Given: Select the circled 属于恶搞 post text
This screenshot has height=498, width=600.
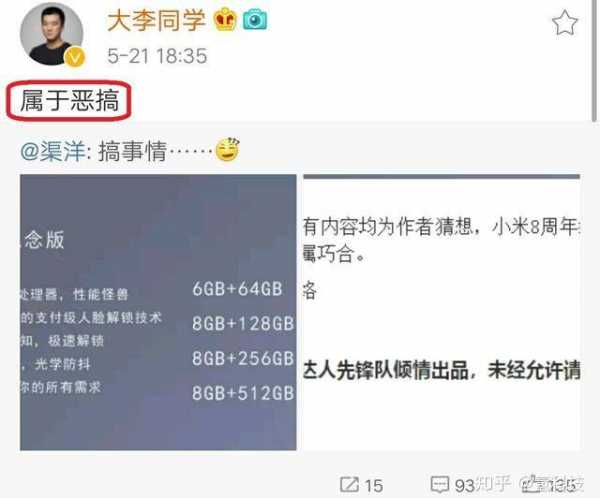Looking at the screenshot, I should (x=69, y=101).
